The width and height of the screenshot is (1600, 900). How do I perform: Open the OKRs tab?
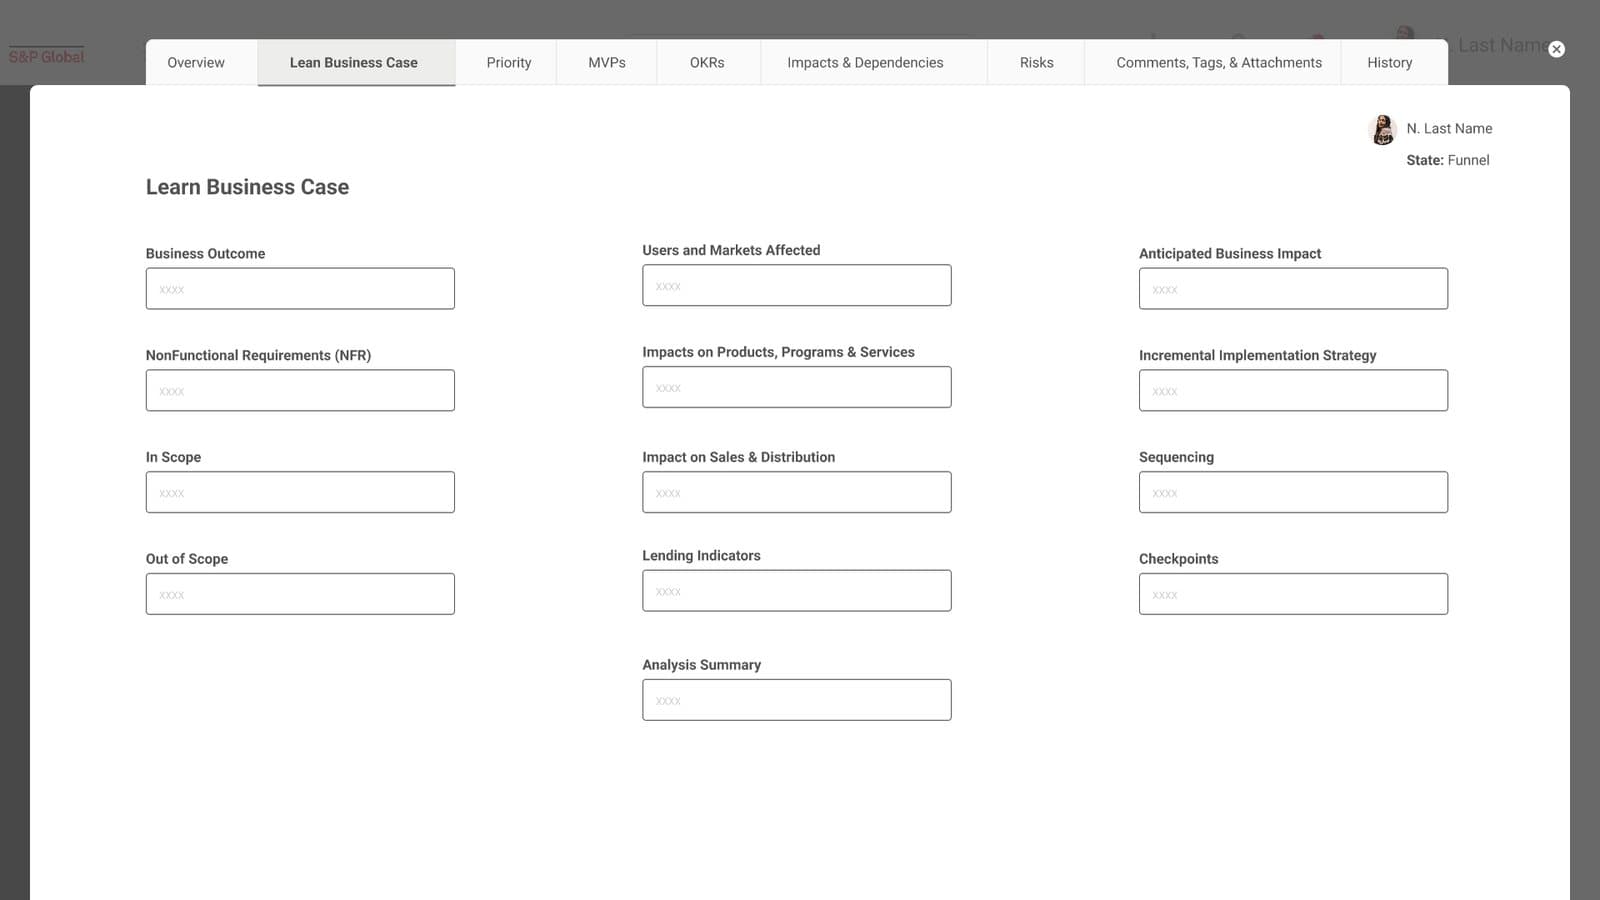click(x=707, y=62)
